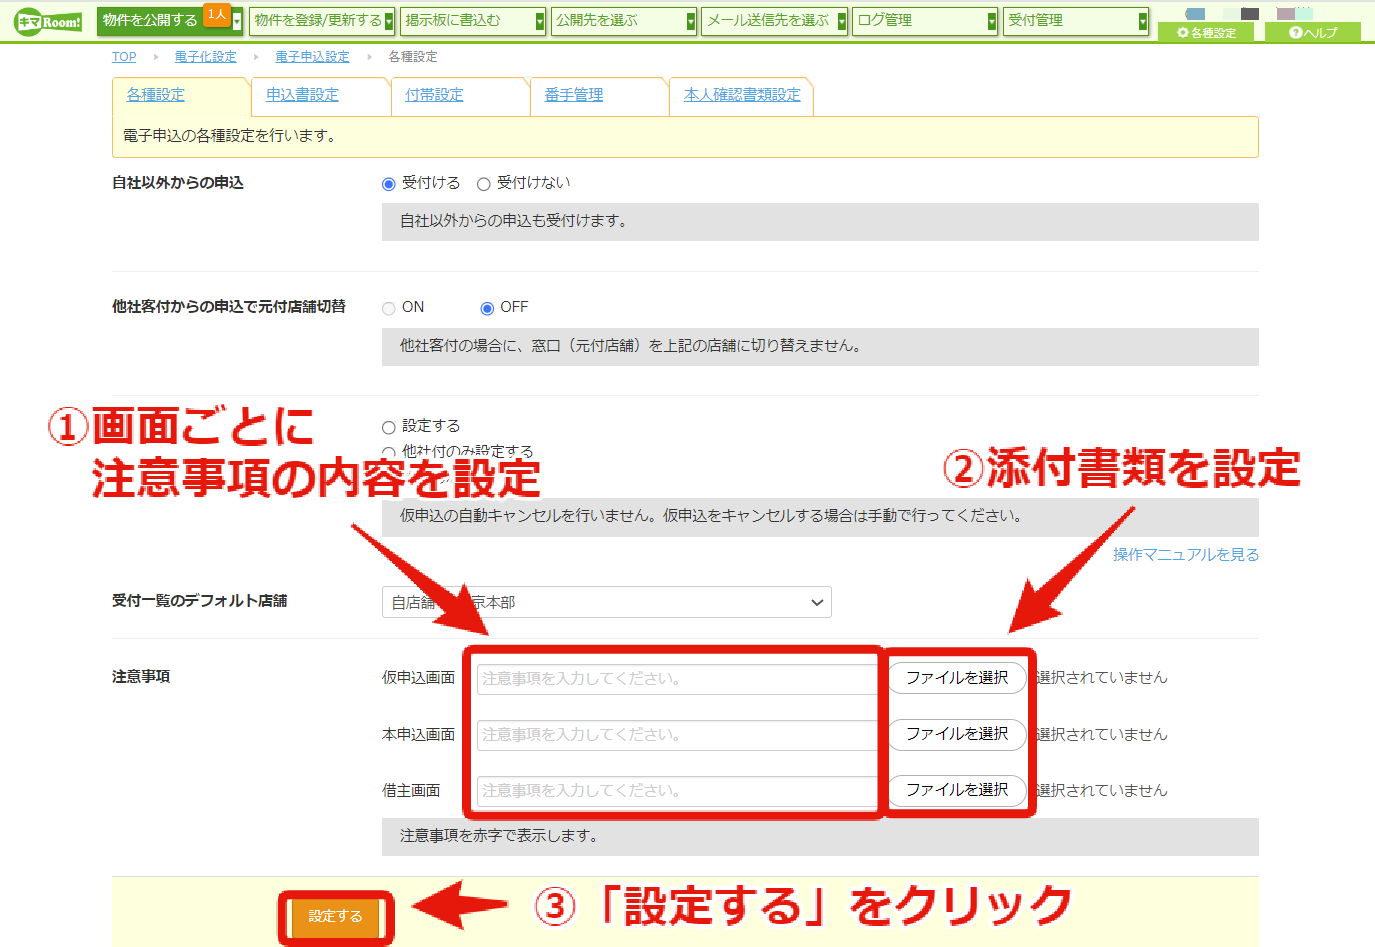1375x947 pixels.
Task: Open the 受付一覧のデフォルト店舗 select box
Action: point(606,602)
